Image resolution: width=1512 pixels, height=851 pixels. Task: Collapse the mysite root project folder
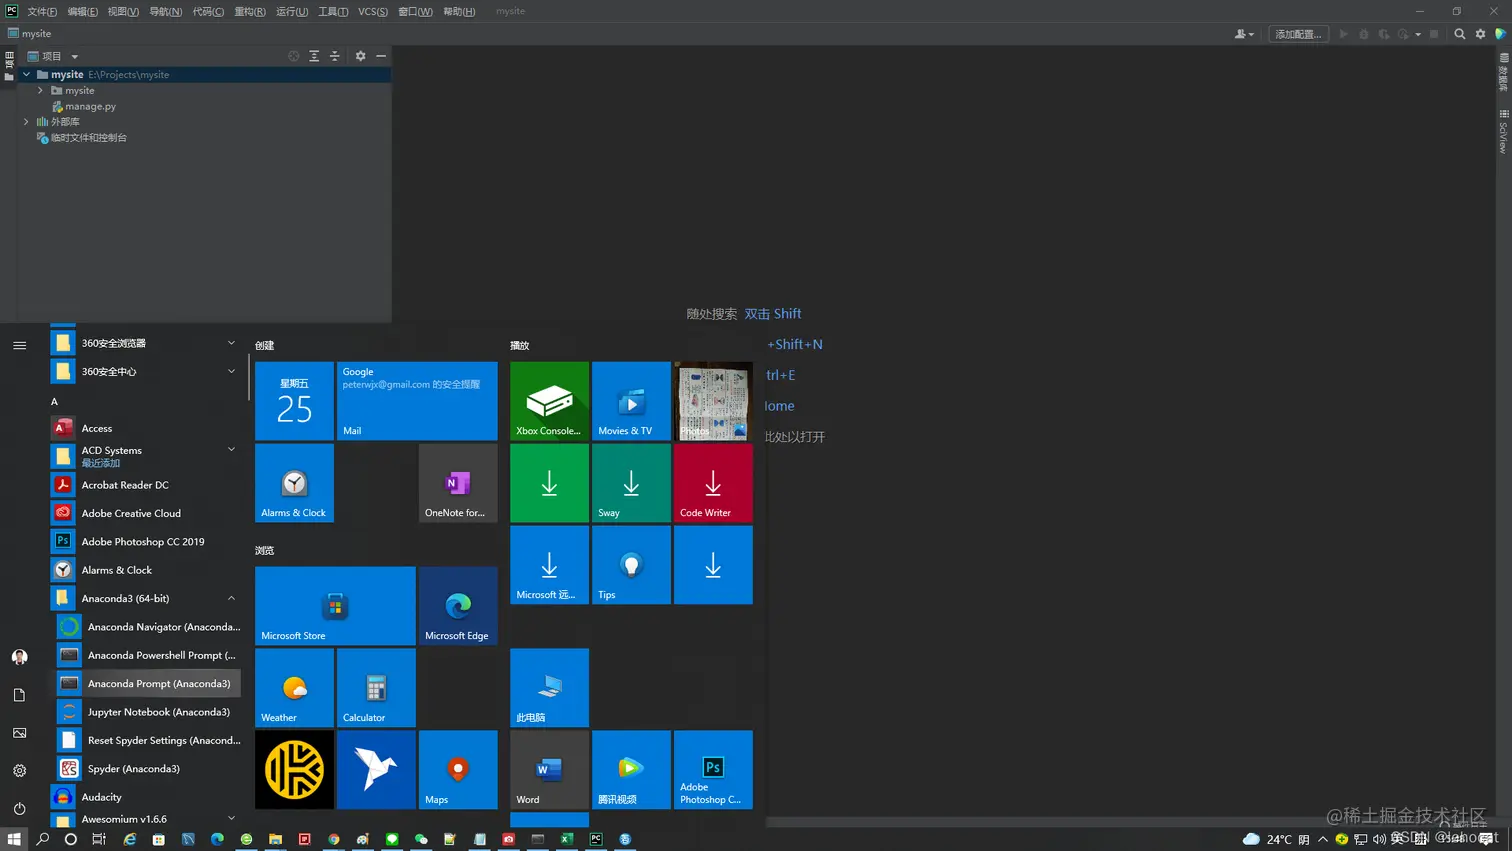tap(27, 74)
